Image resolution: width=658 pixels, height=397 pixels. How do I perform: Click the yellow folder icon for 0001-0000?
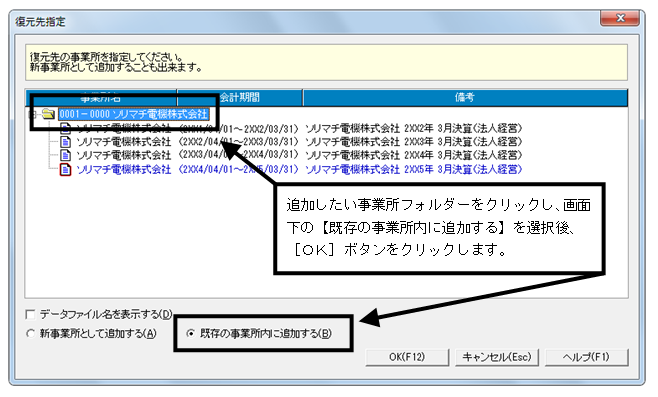coord(49,114)
